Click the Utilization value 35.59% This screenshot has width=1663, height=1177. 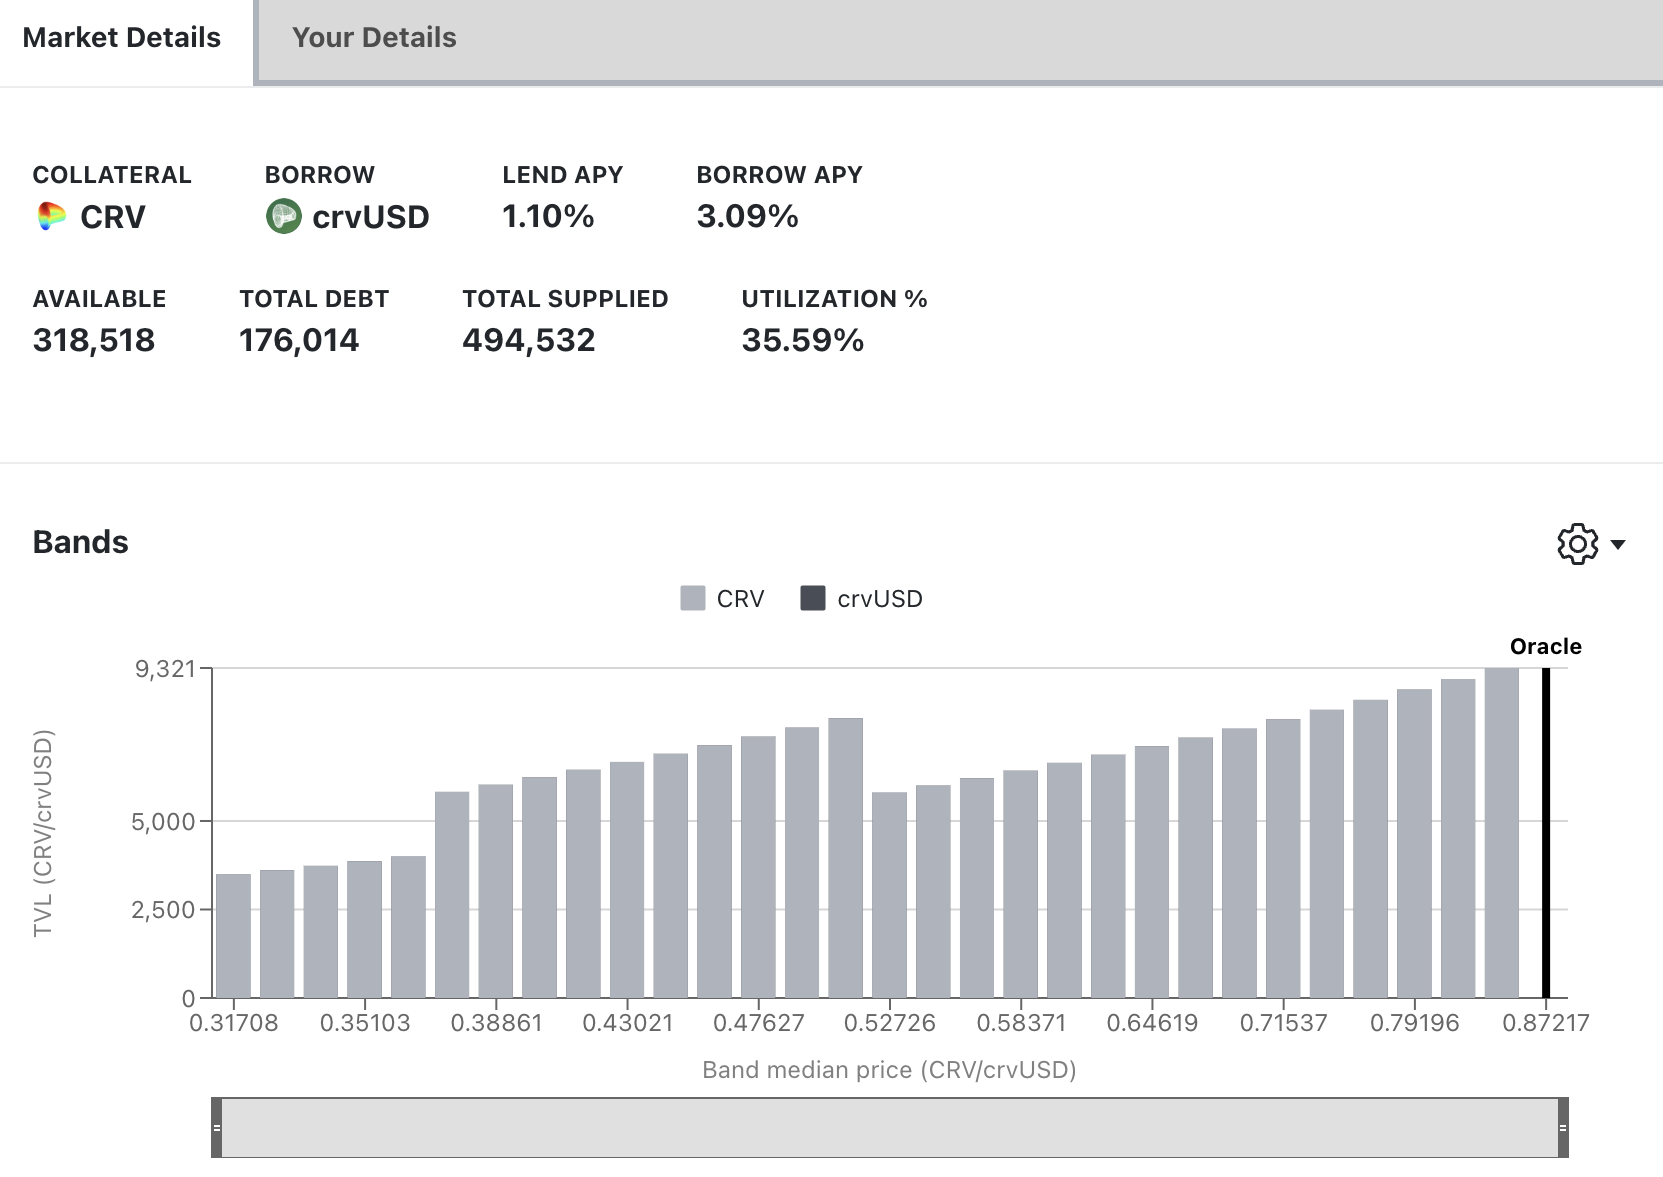[x=802, y=341]
